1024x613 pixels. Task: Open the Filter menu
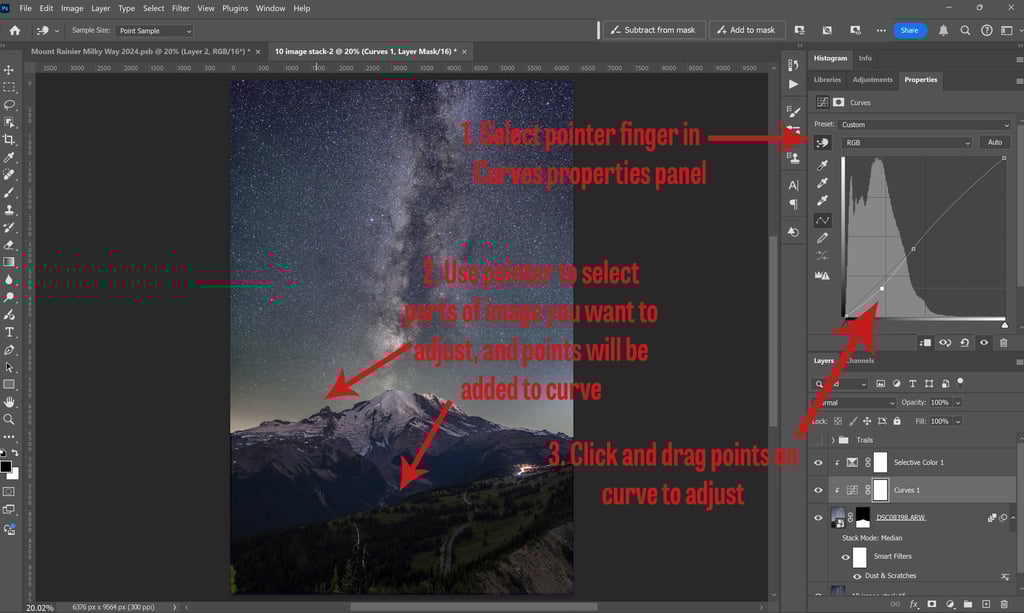tap(180, 8)
